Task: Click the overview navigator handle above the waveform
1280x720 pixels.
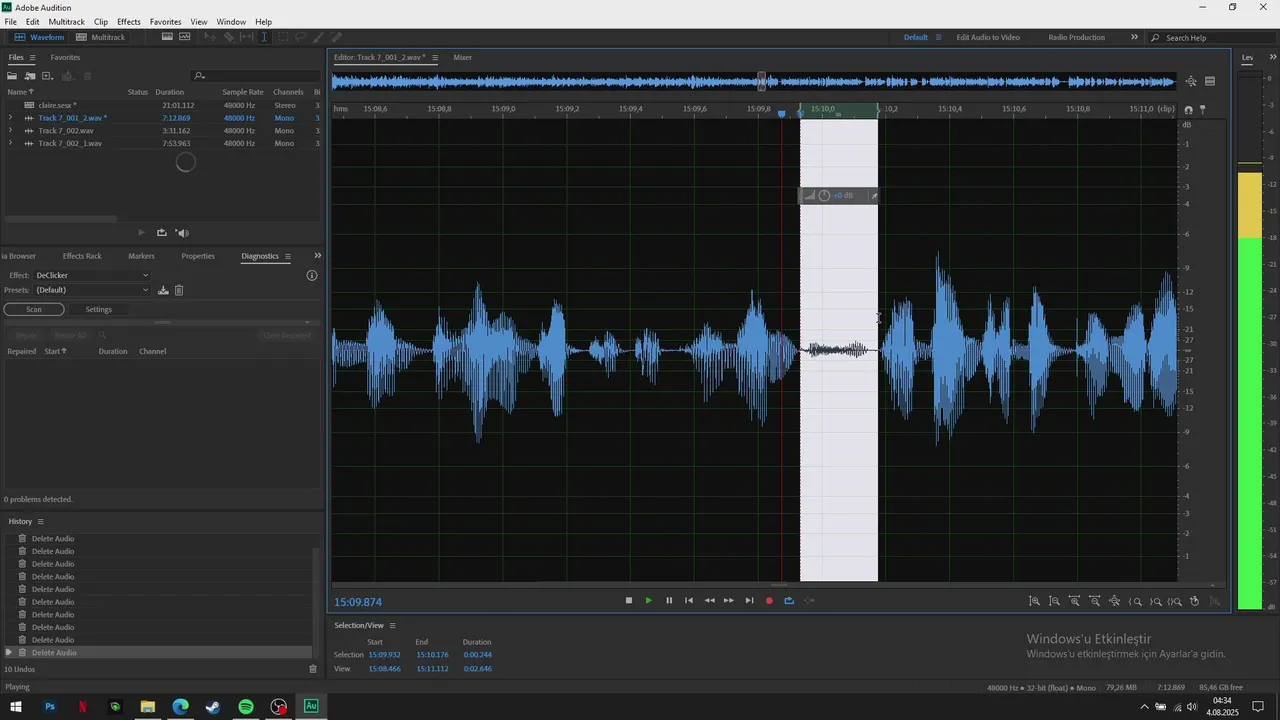Action: pyautogui.click(x=762, y=81)
